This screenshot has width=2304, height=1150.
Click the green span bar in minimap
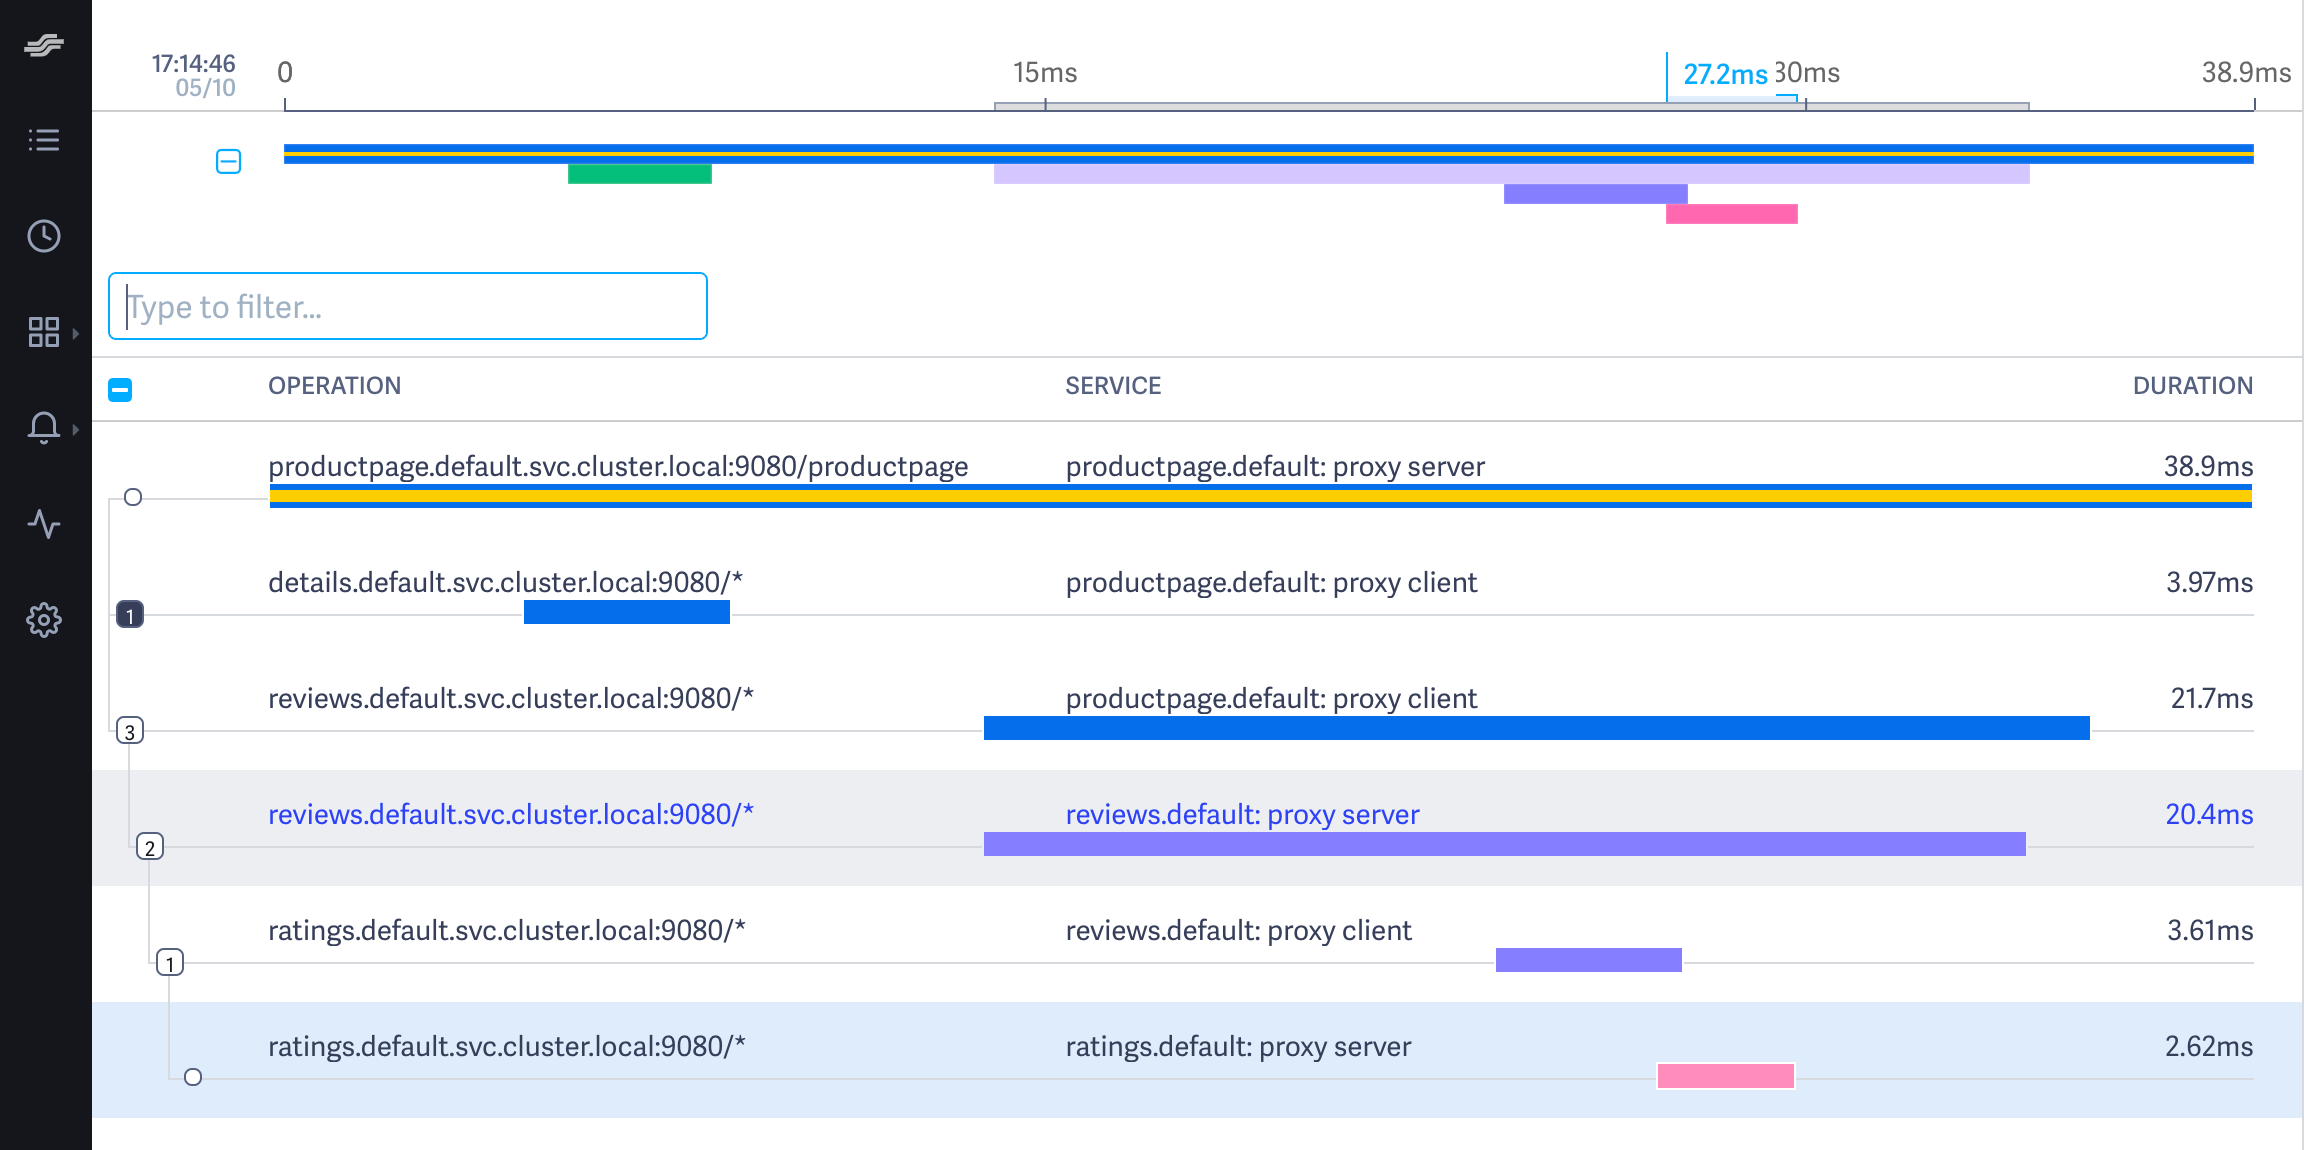click(640, 174)
